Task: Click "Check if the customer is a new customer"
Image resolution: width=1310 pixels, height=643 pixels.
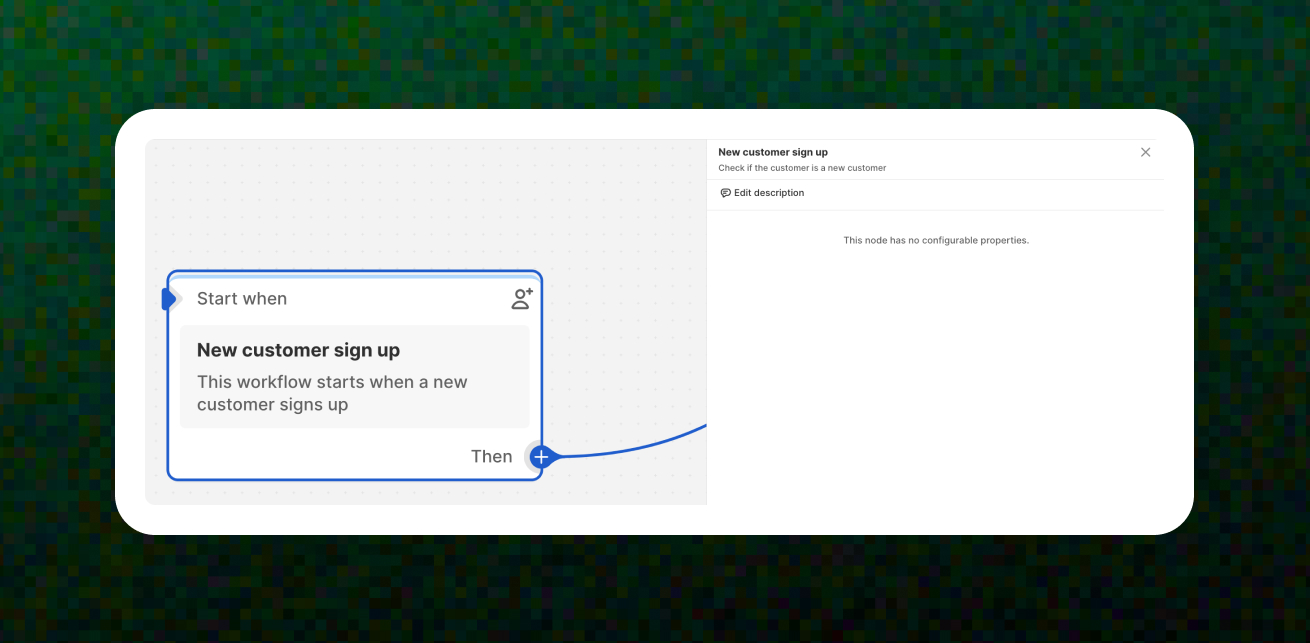Action: pos(802,168)
